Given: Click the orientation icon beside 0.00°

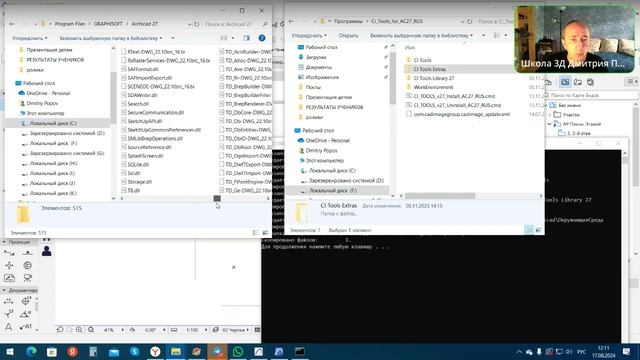Looking at the screenshot, I should [132, 329].
